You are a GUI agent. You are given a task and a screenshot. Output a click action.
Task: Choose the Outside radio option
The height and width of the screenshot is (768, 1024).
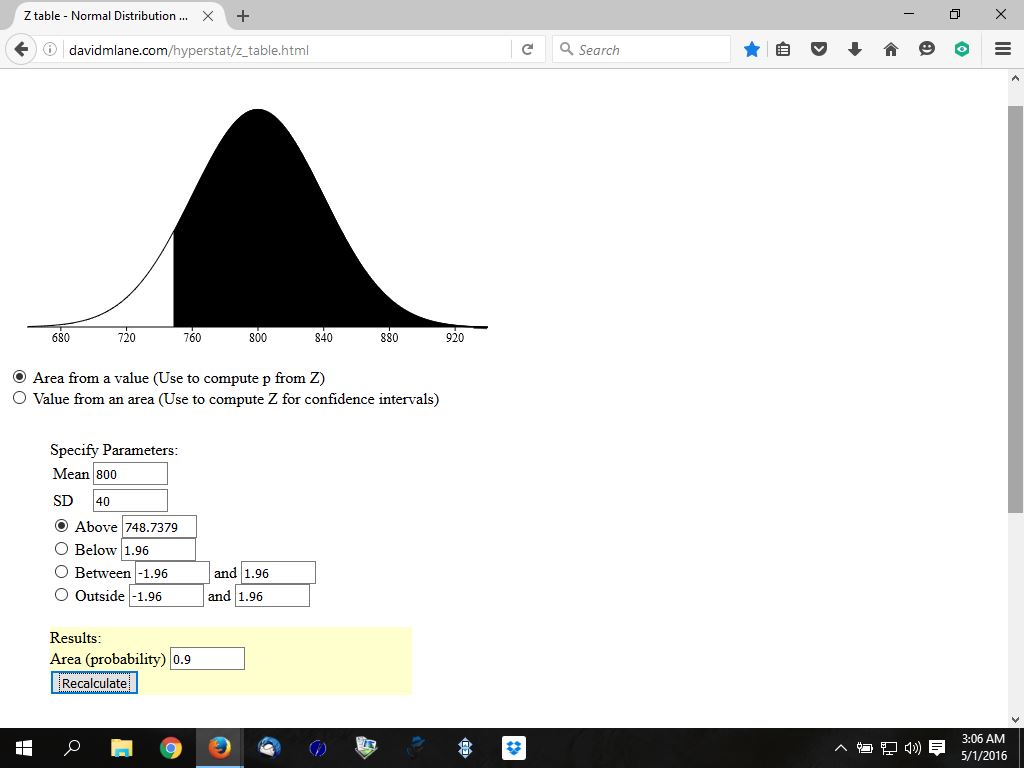(x=61, y=594)
